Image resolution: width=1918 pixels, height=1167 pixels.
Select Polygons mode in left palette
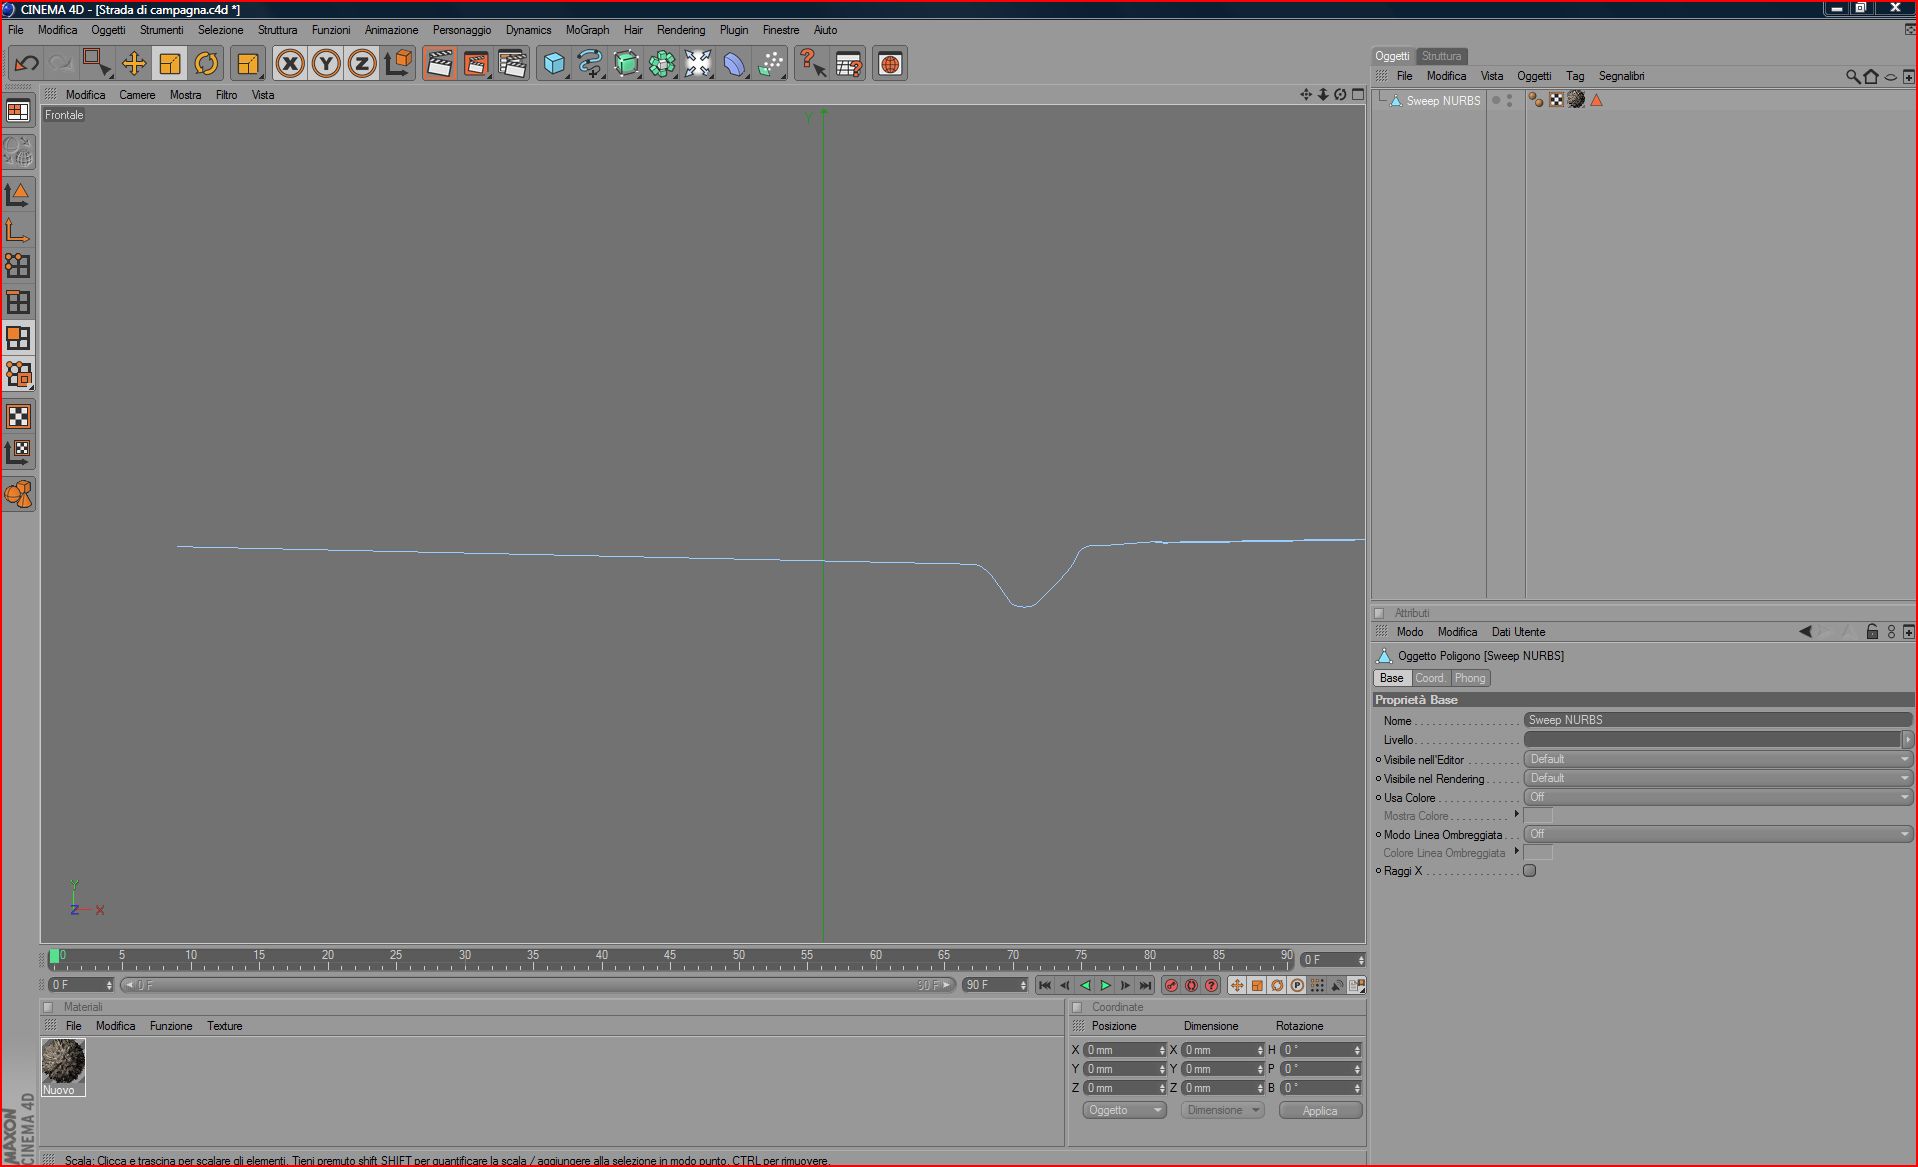pos(18,338)
